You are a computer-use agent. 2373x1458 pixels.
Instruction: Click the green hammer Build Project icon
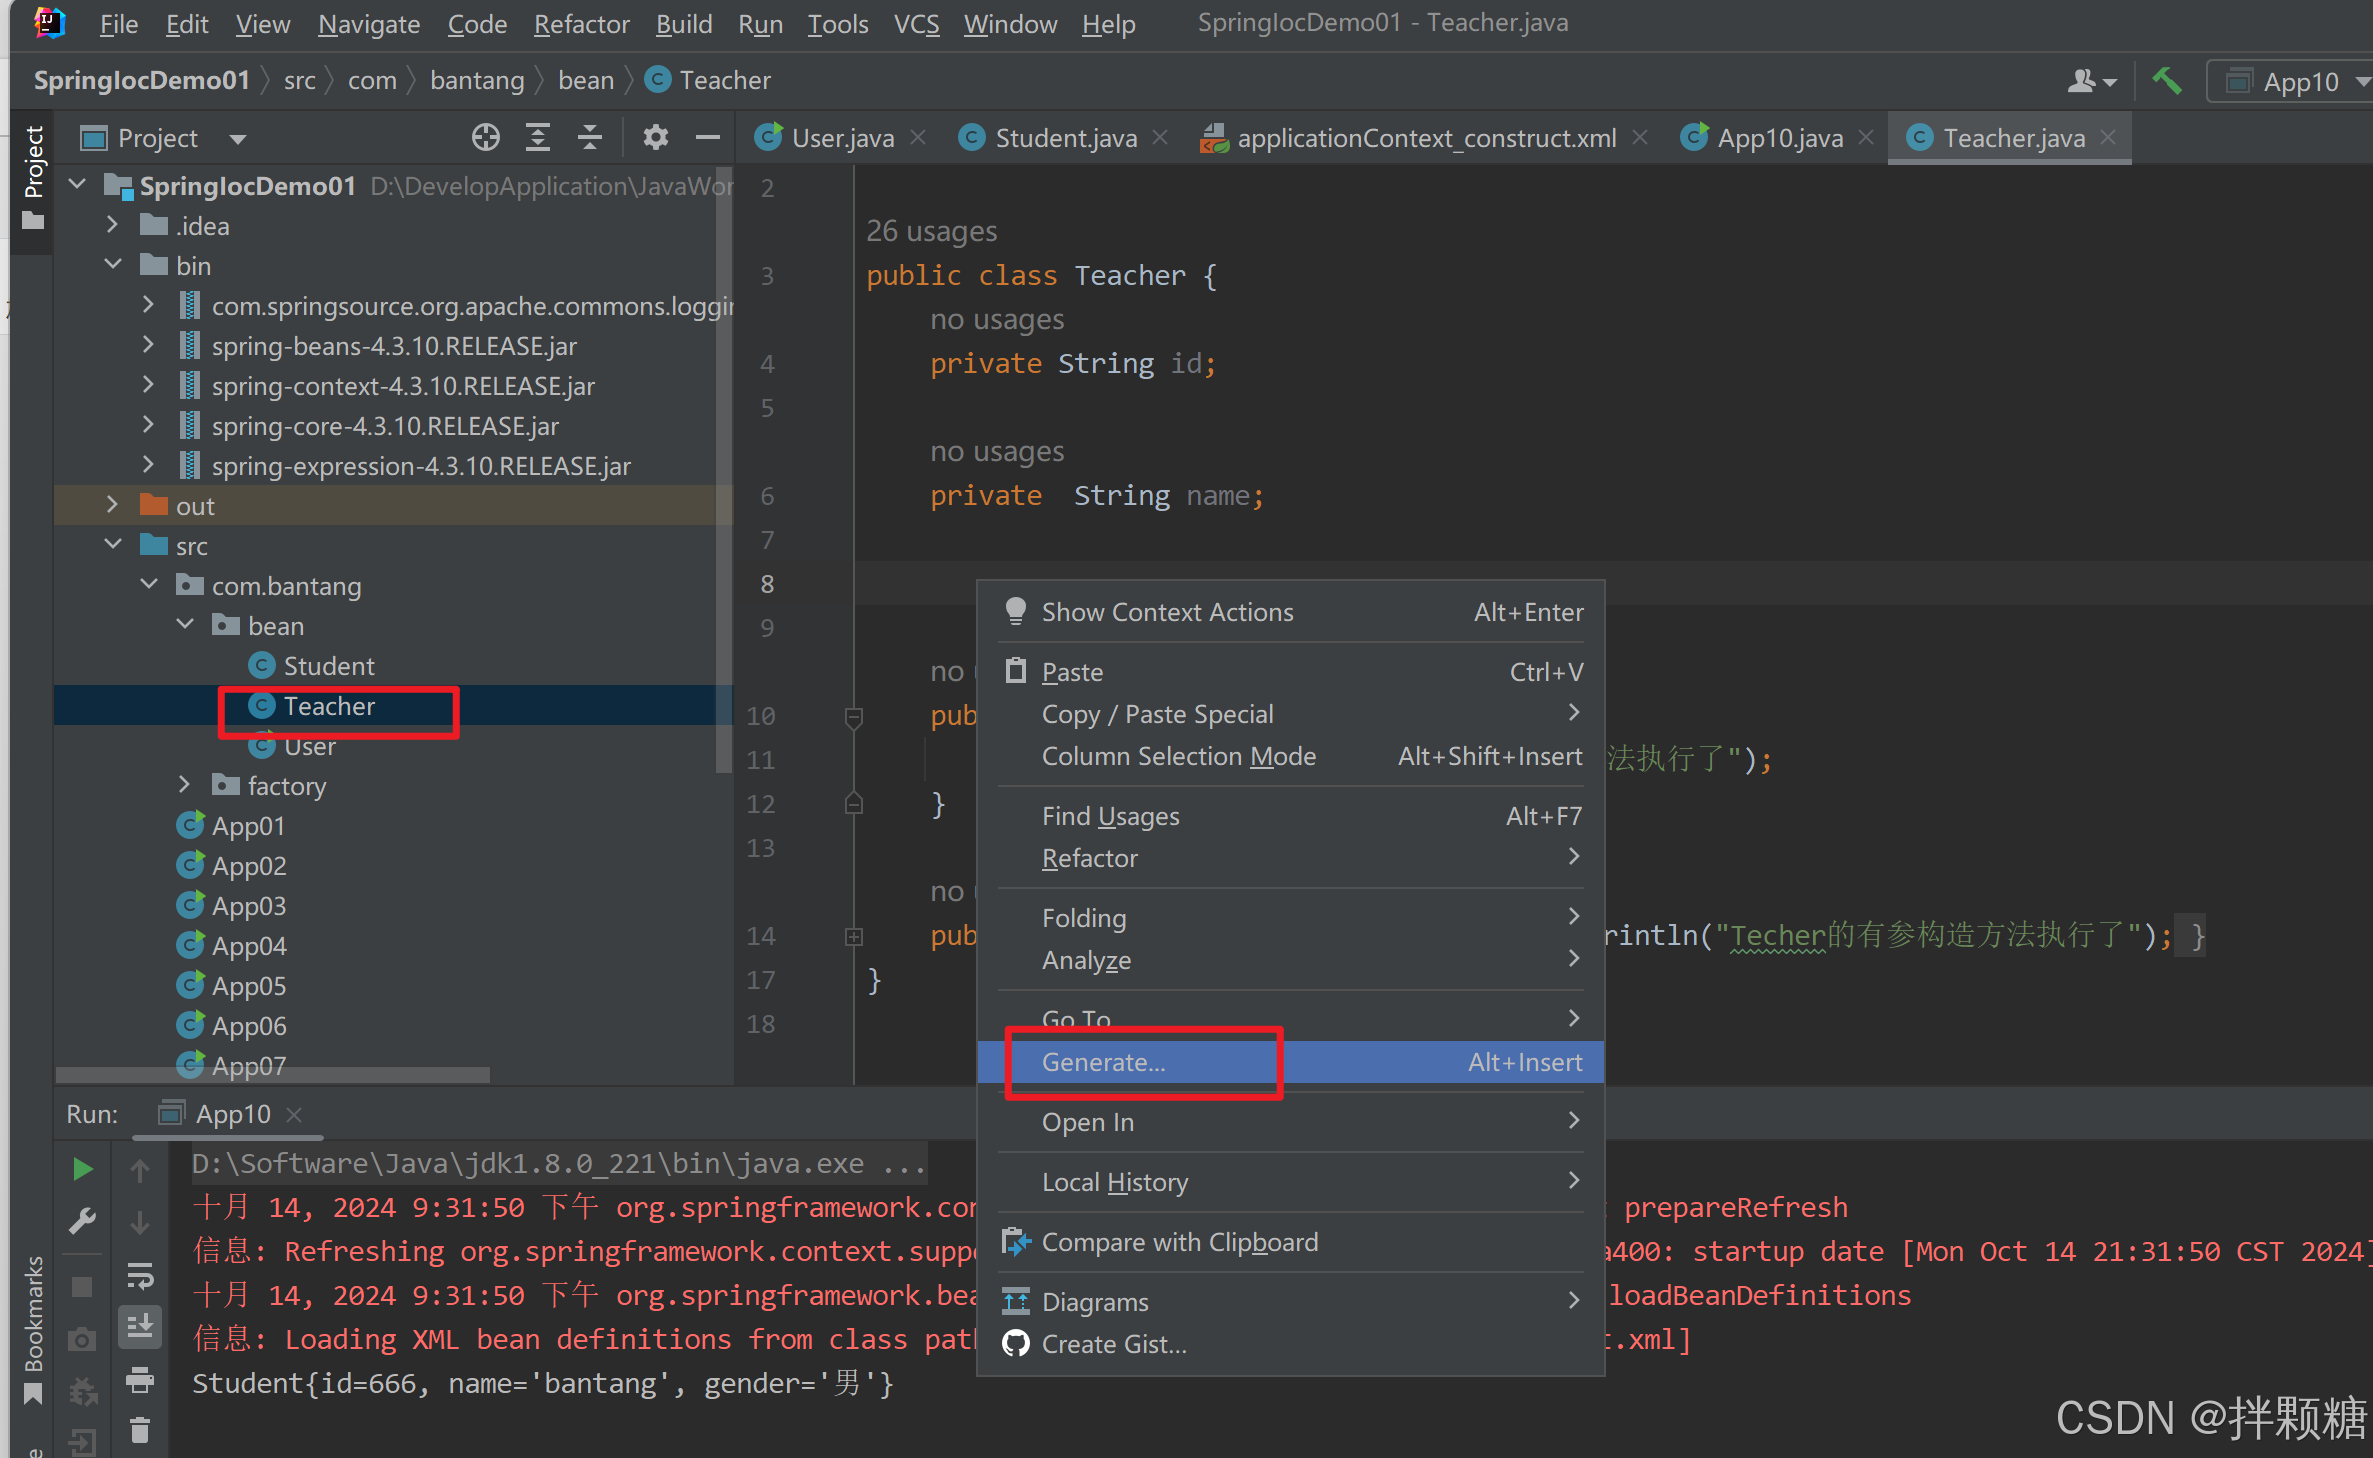(2167, 81)
